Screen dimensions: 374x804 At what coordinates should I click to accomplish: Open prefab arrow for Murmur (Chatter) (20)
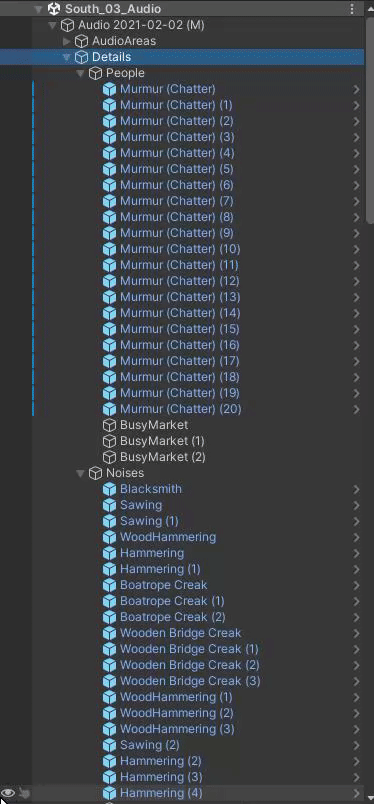tap(357, 409)
